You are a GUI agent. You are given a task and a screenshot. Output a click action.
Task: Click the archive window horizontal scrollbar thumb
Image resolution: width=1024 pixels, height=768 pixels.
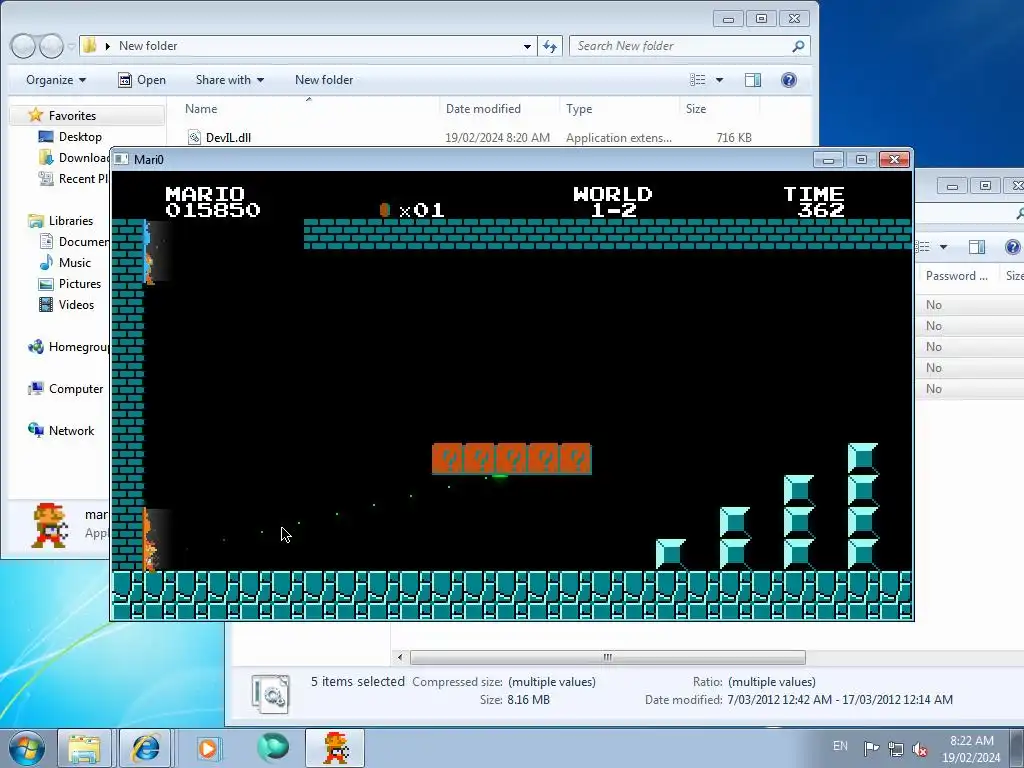[607, 657]
